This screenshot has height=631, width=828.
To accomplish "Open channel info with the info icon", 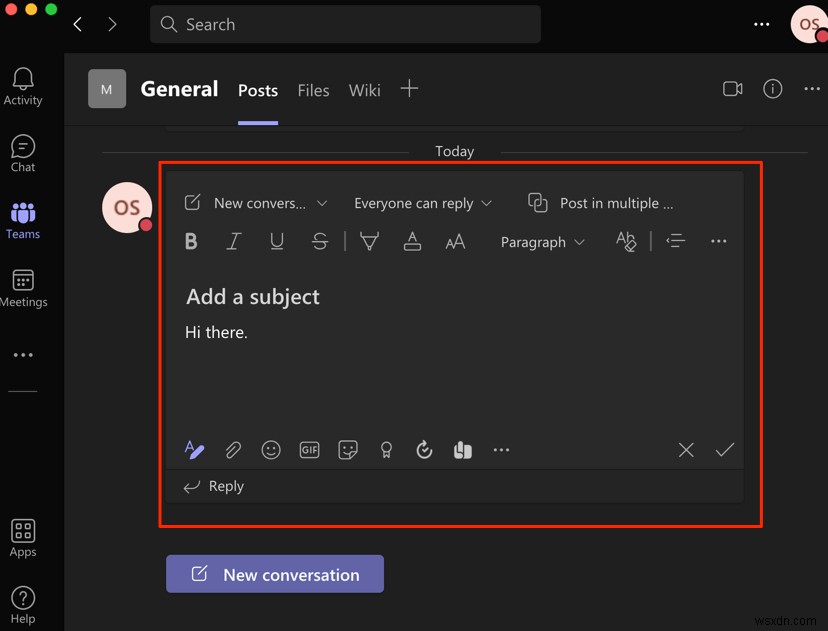I will (x=772, y=89).
